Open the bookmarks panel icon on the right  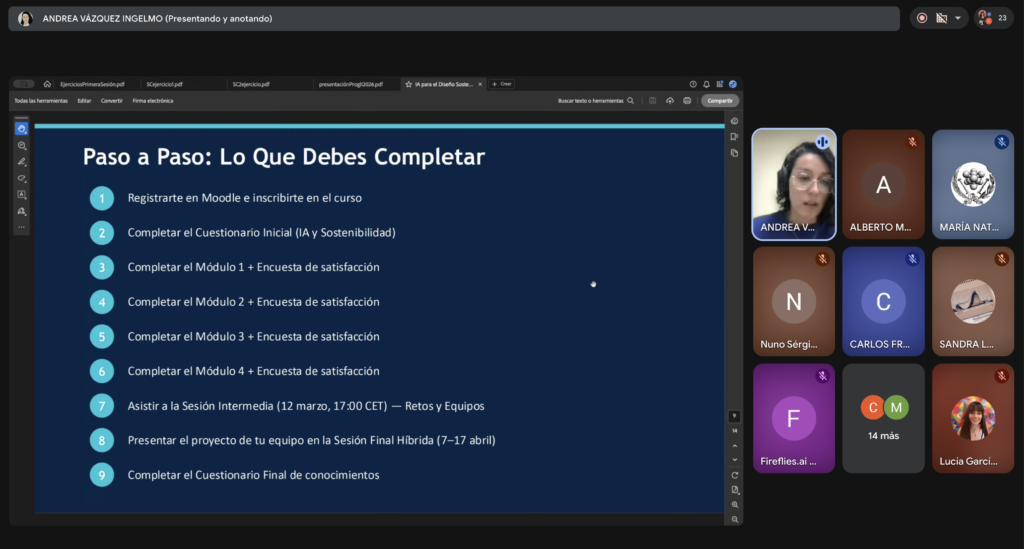point(735,137)
